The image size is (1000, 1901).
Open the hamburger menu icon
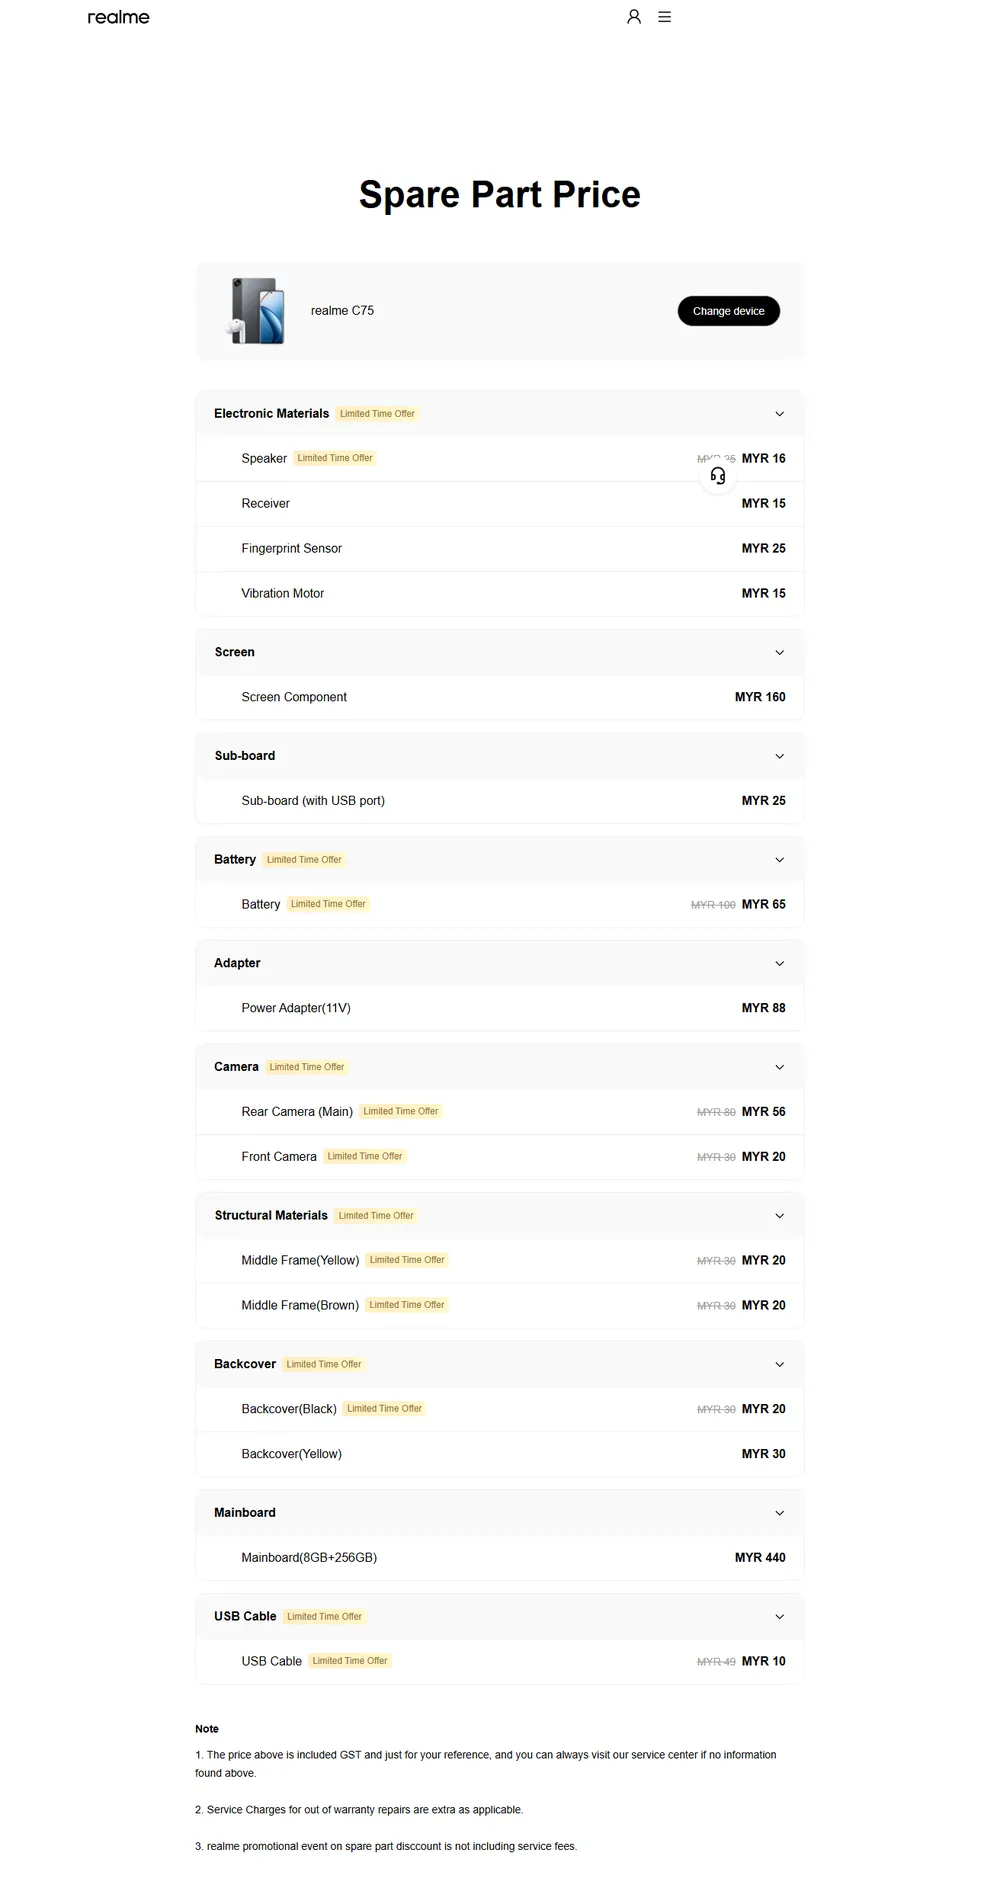point(665,17)
